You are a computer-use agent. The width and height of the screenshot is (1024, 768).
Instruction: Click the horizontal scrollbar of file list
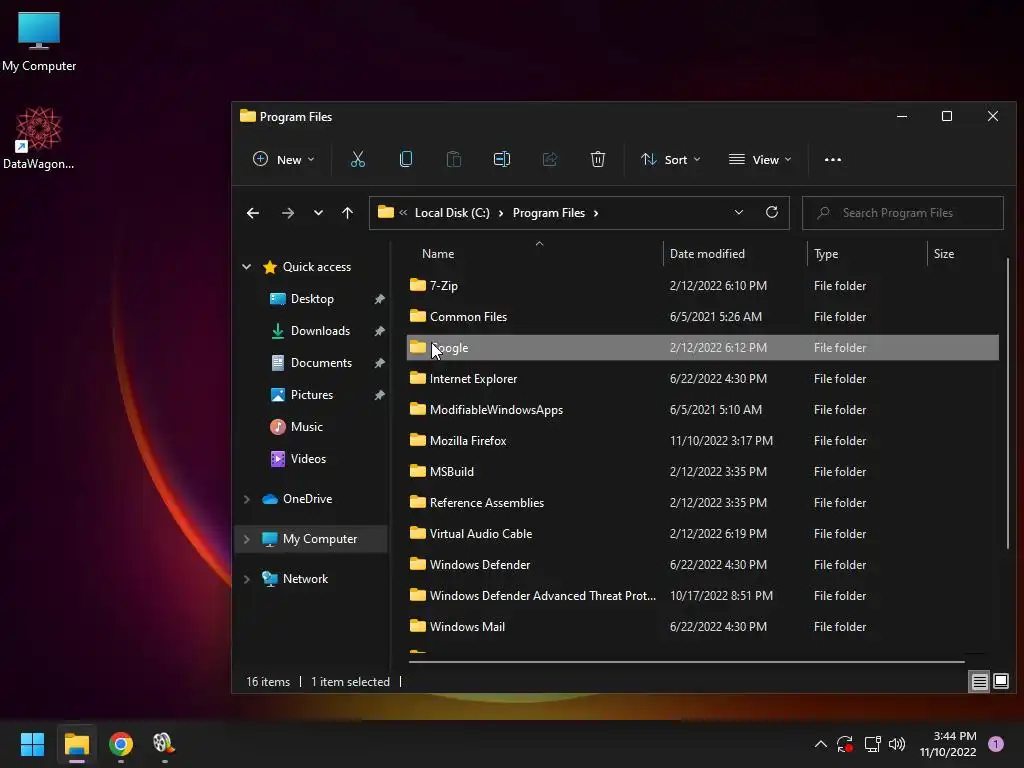(x=686, y=662)
